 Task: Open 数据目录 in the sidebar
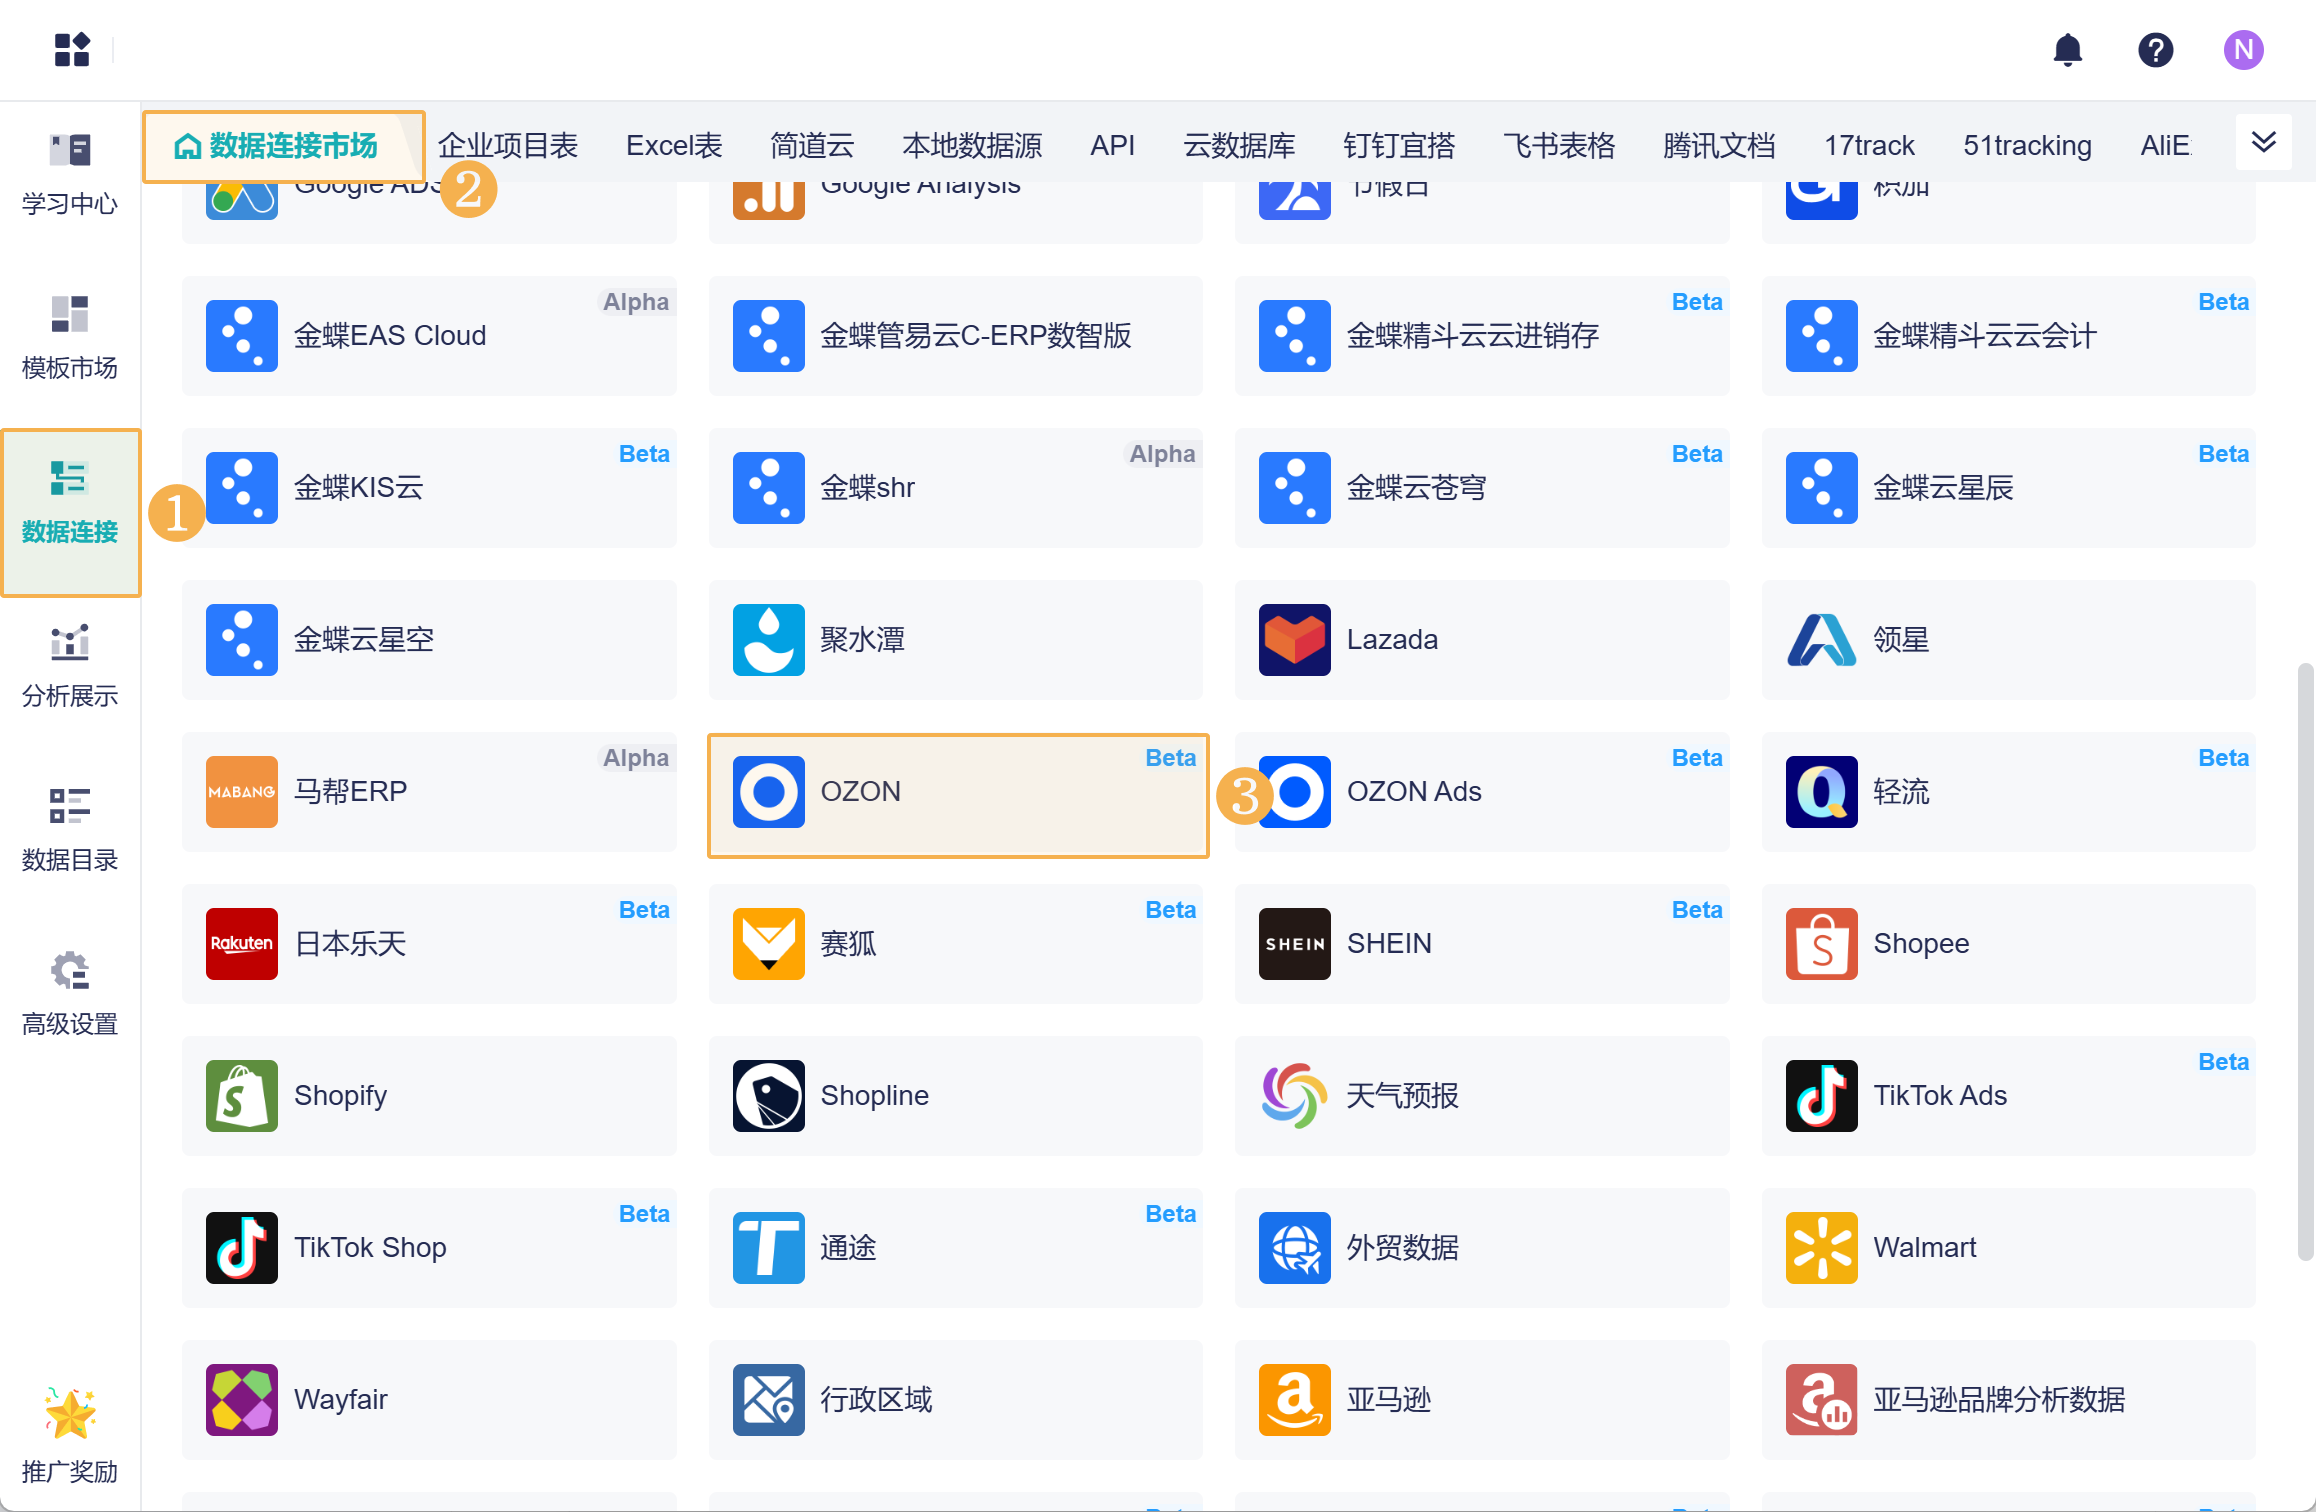70,830
